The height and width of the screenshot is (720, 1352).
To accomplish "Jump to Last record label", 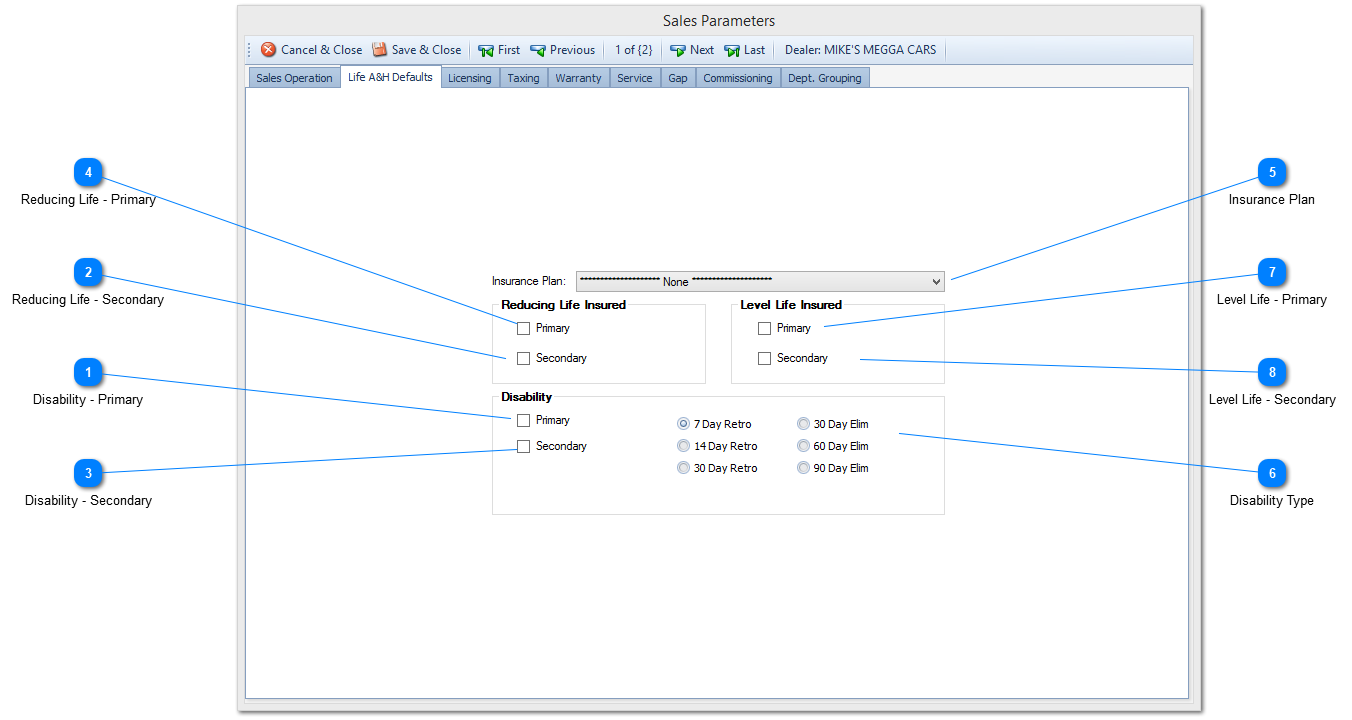I will tap(755, 50).
